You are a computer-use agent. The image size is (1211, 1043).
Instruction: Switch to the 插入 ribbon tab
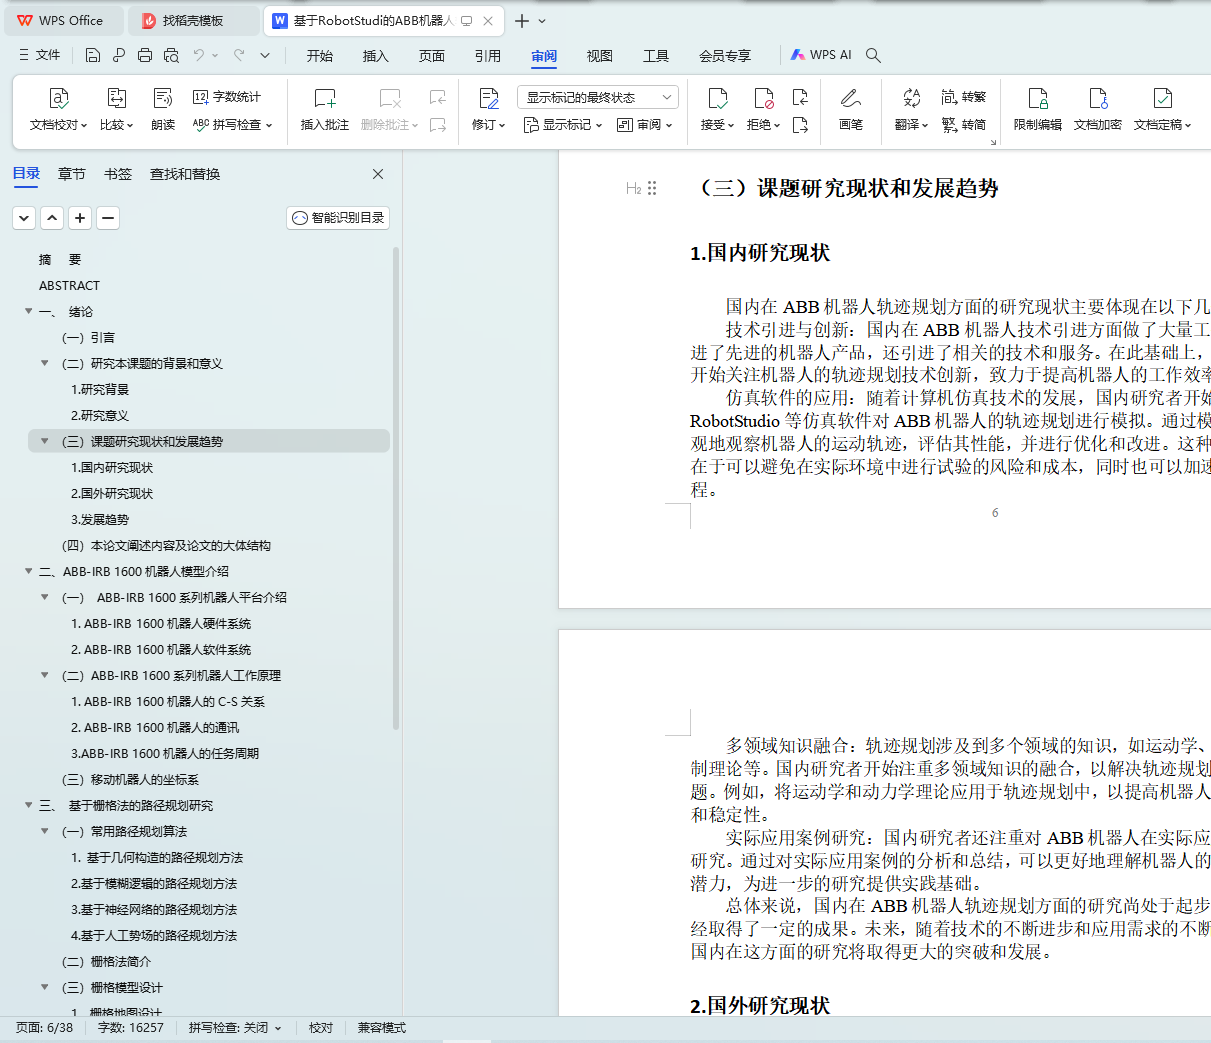coord(376,56)
